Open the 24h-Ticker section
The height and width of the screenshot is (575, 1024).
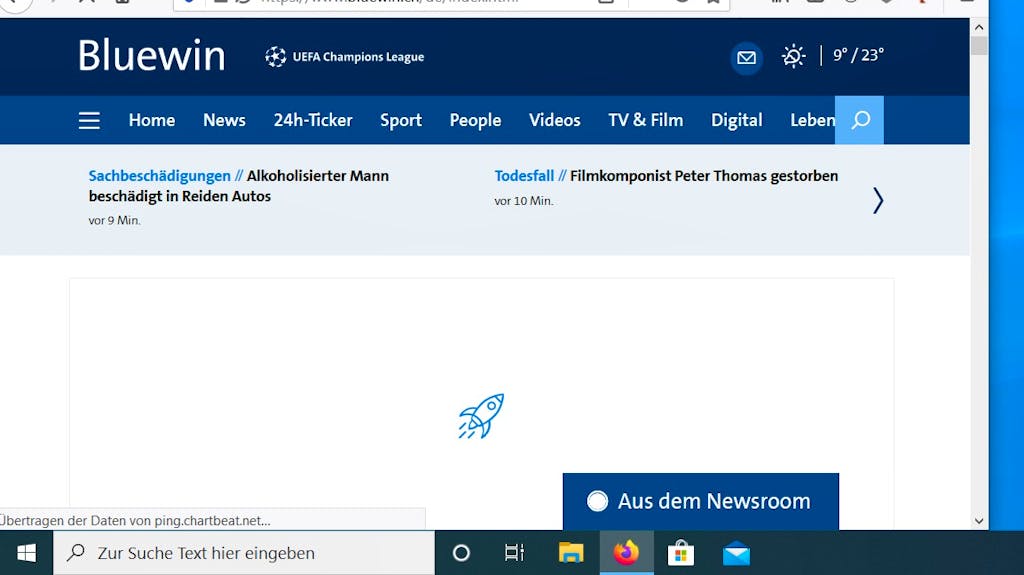(313, 120)
